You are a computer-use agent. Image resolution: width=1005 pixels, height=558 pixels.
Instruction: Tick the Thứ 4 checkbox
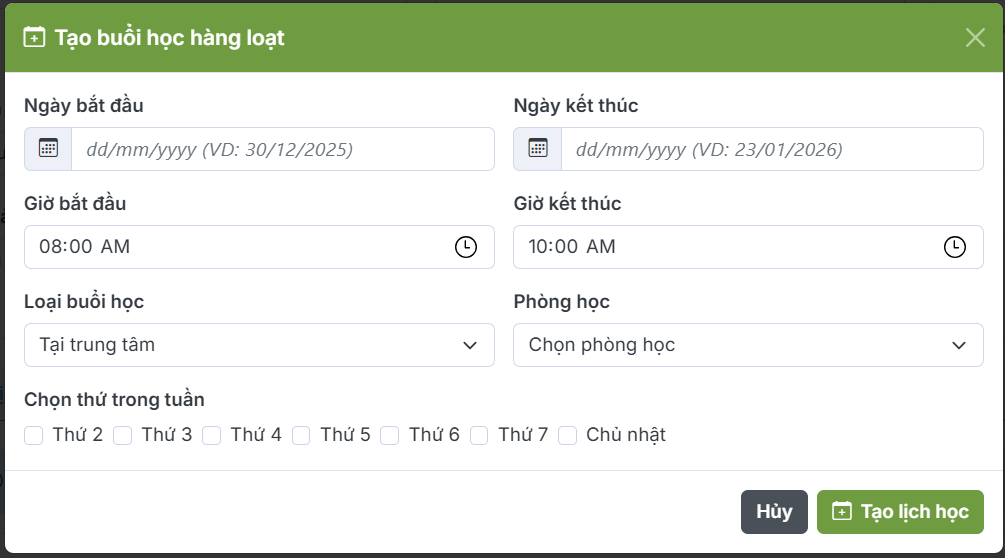212,435
